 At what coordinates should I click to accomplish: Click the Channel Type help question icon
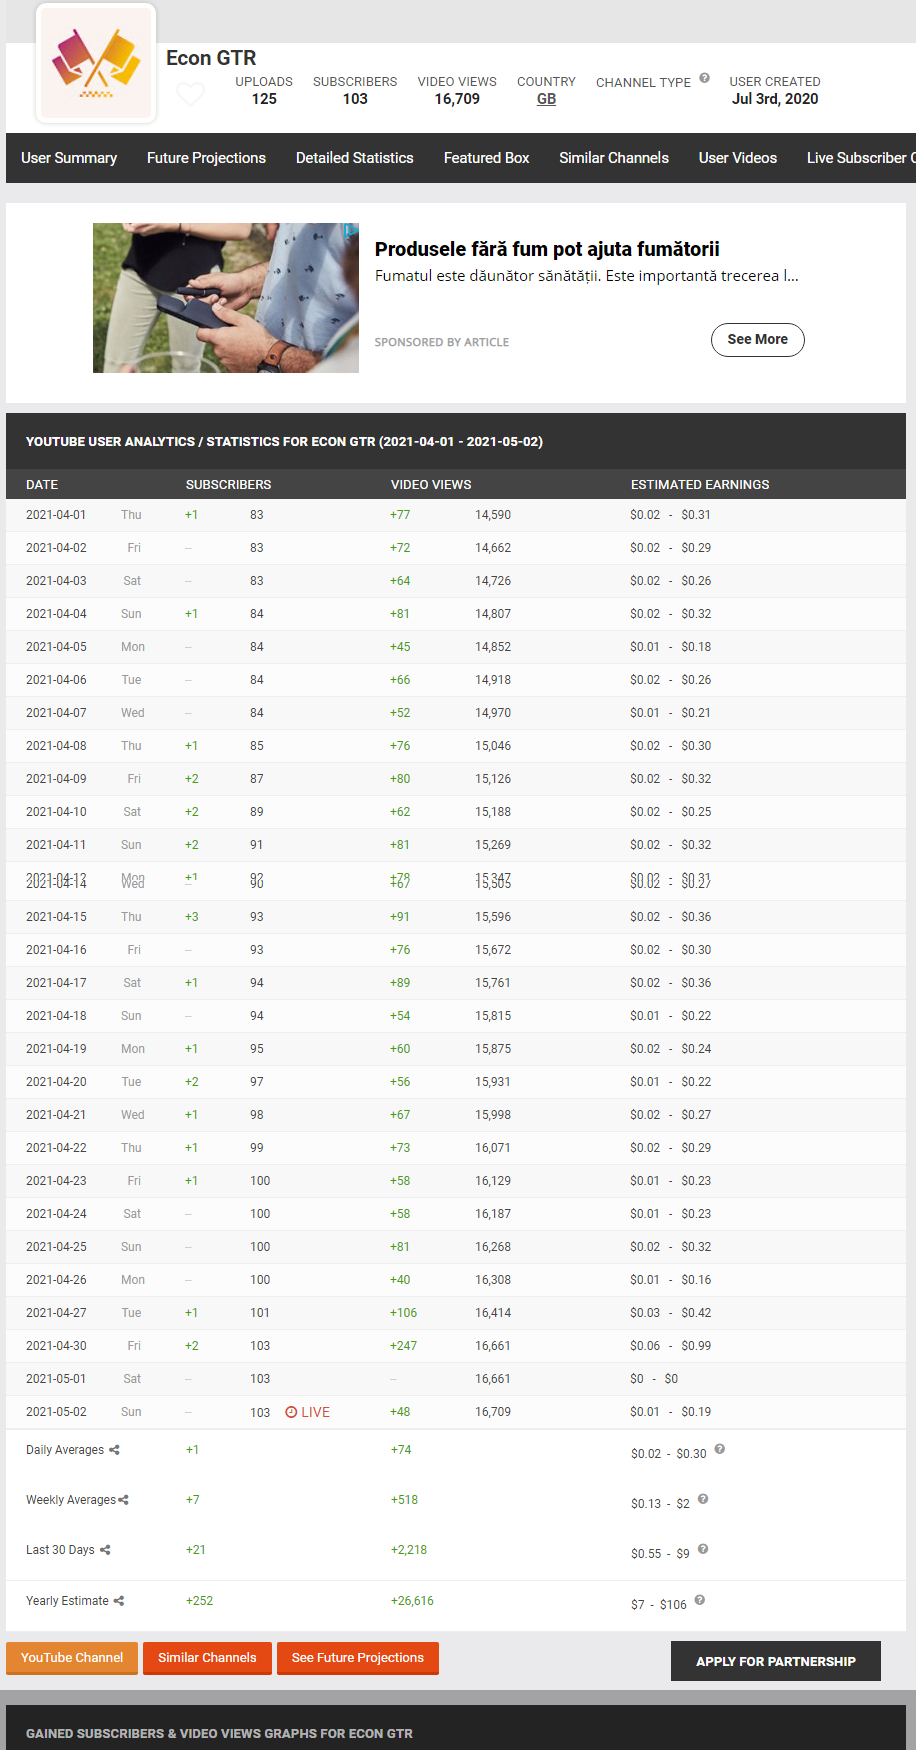[x=704, y=78]
